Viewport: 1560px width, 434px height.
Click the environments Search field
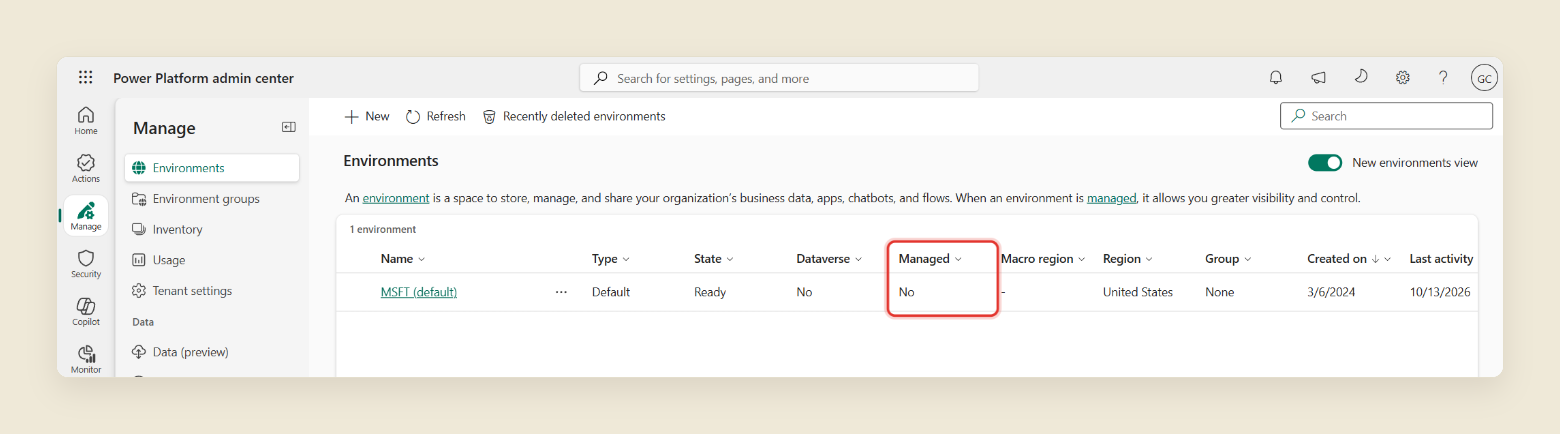coord(1386,116)
